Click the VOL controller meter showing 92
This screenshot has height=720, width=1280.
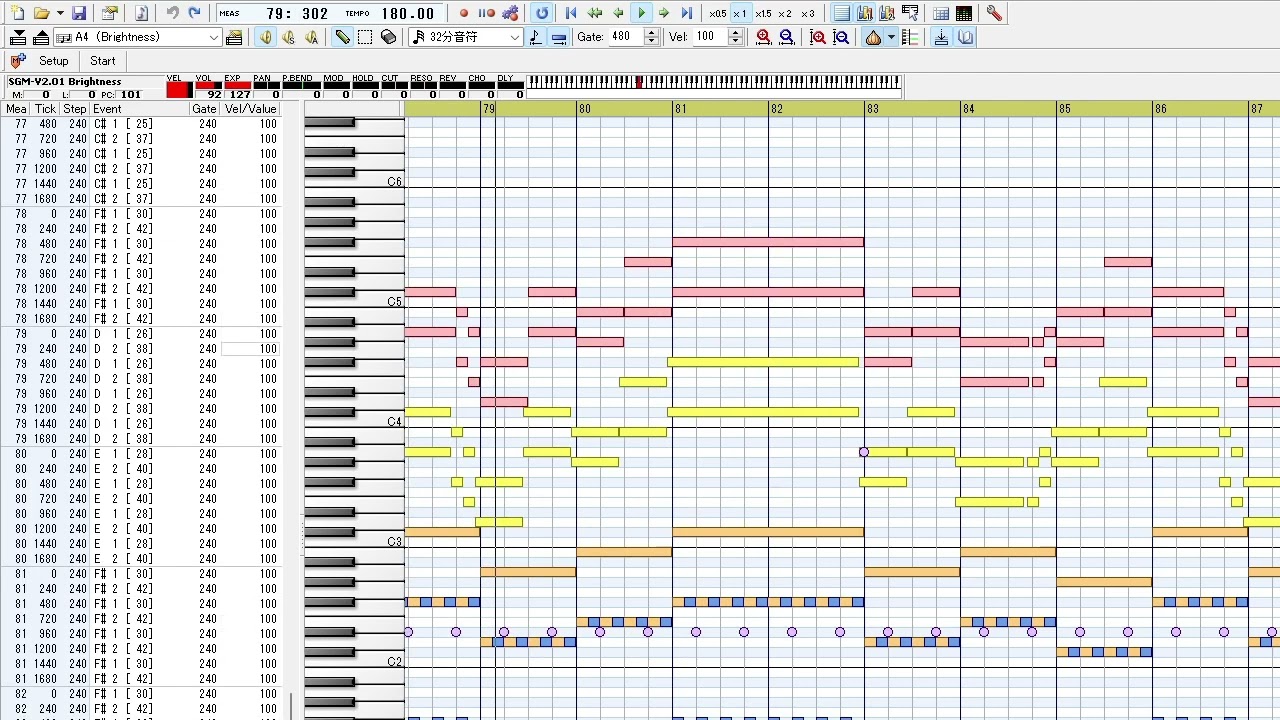pos(208,88)
